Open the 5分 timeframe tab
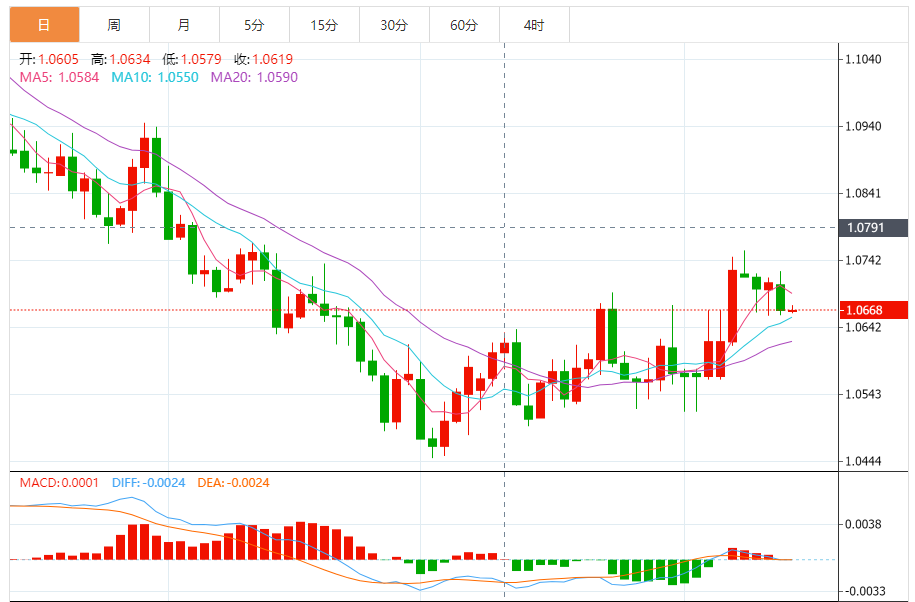 click(254, 25)
